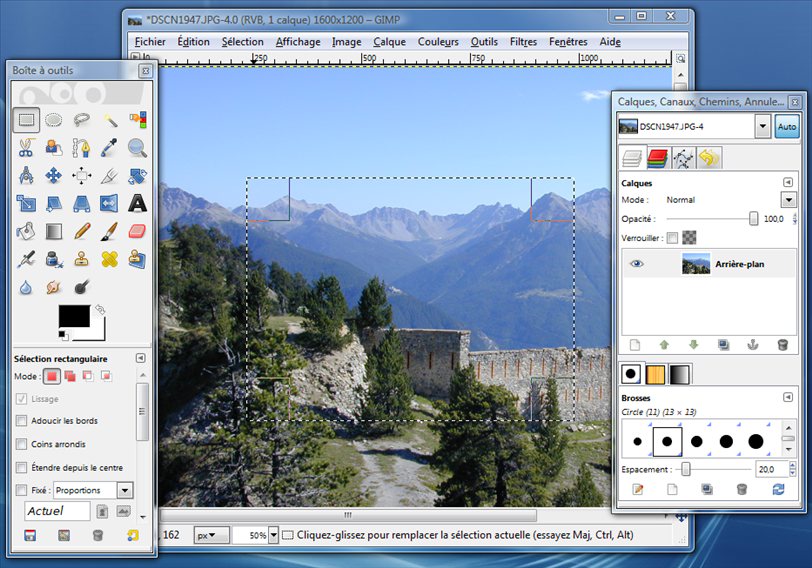Switch to the Channels tab
The width and height of the screenshot is (812, 568).
657,157
